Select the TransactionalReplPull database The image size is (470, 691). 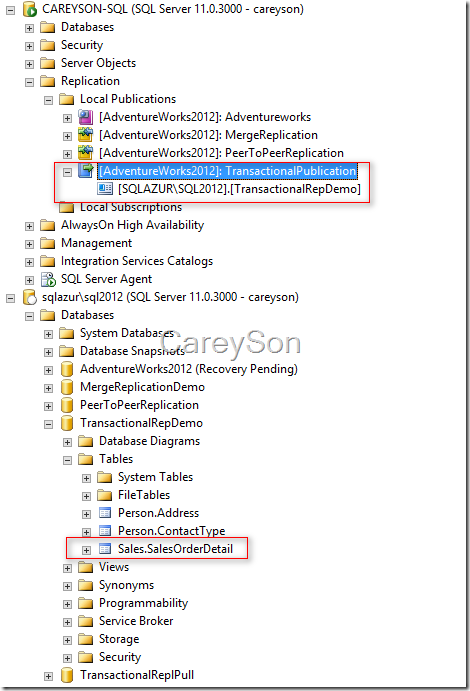pos(137,675)
